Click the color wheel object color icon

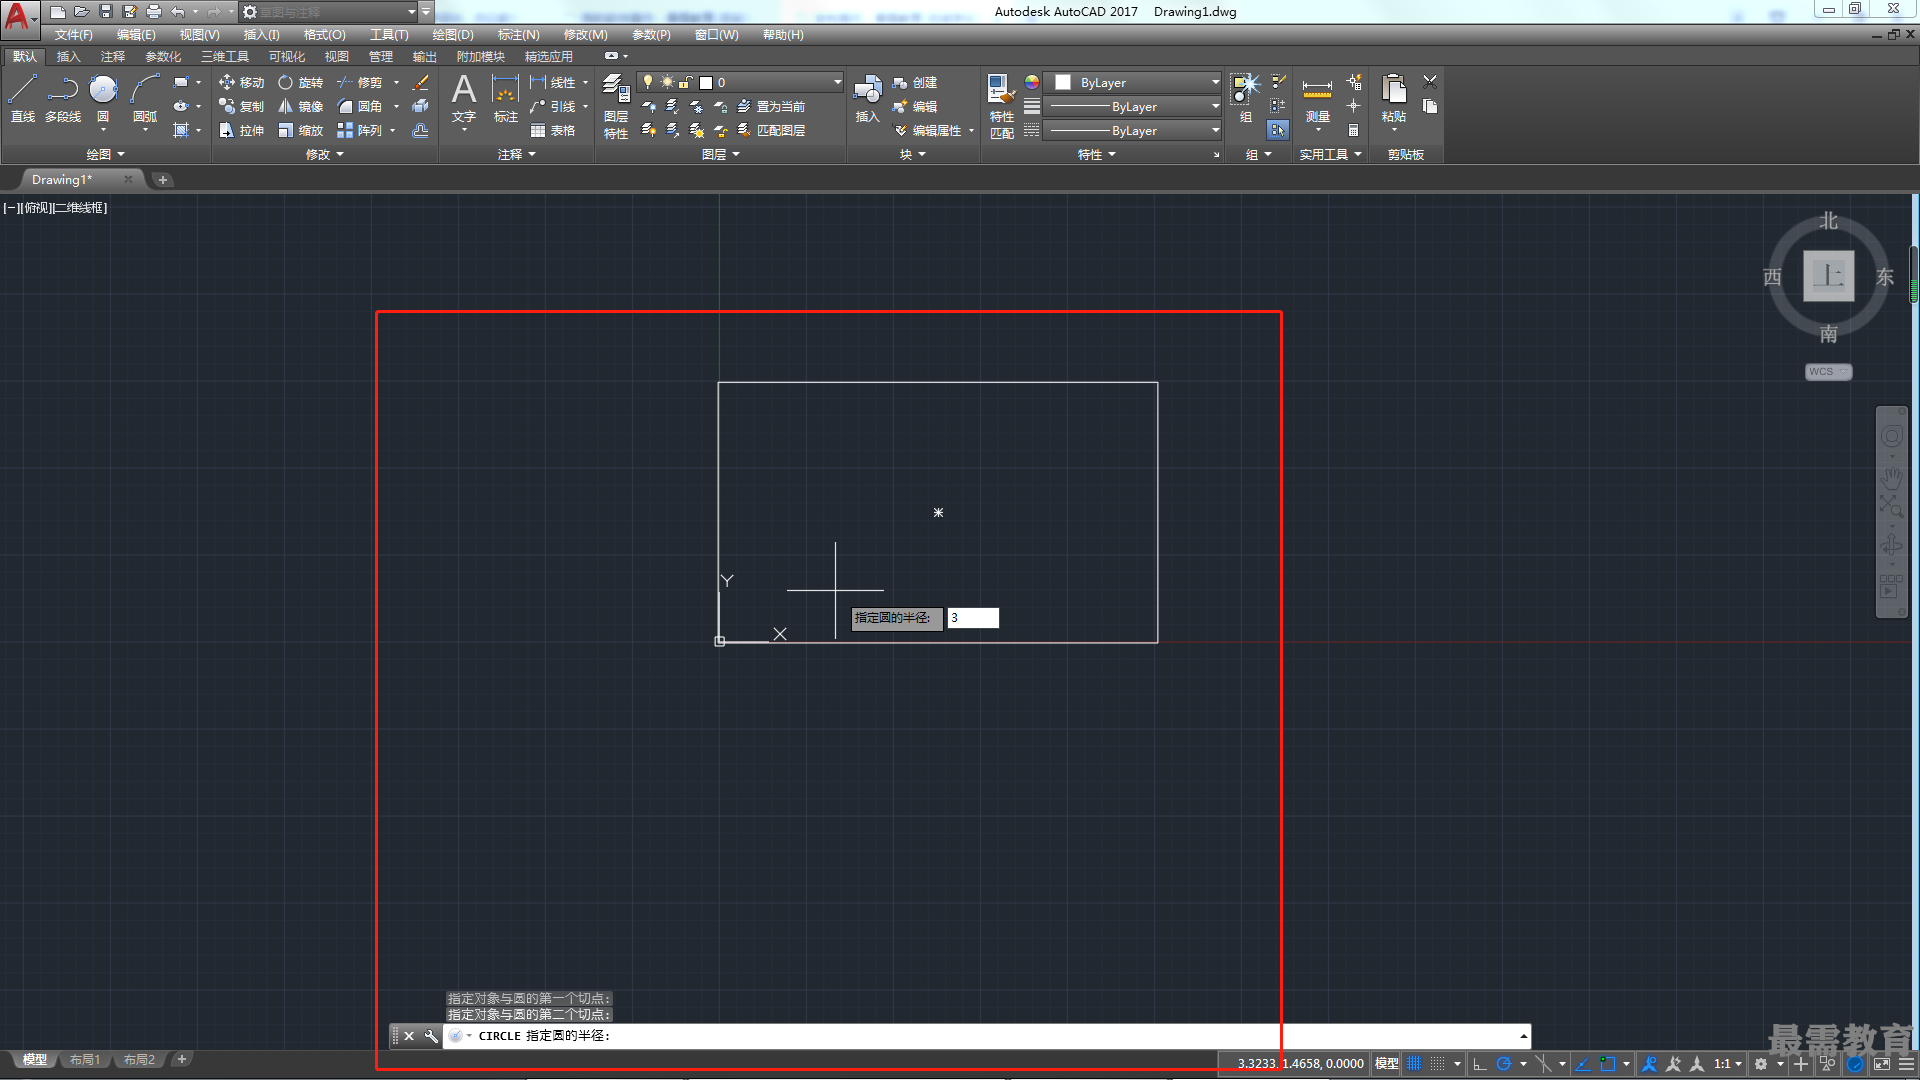coord(1032,82)
